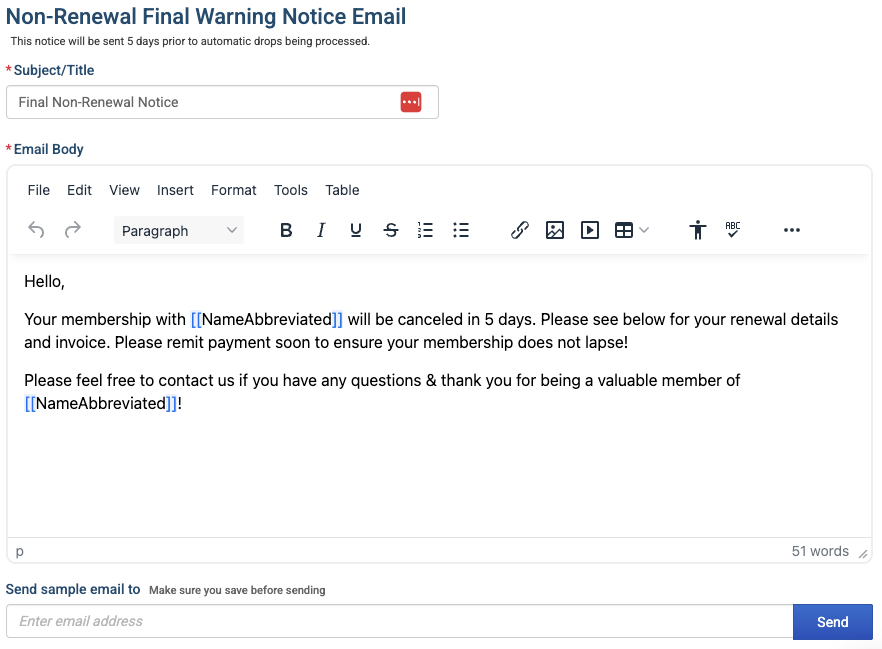The height and width of the screenshot is (649, 882).
Task: Reveal more toolbar options ellipsis
Action: tap(791, 230)
